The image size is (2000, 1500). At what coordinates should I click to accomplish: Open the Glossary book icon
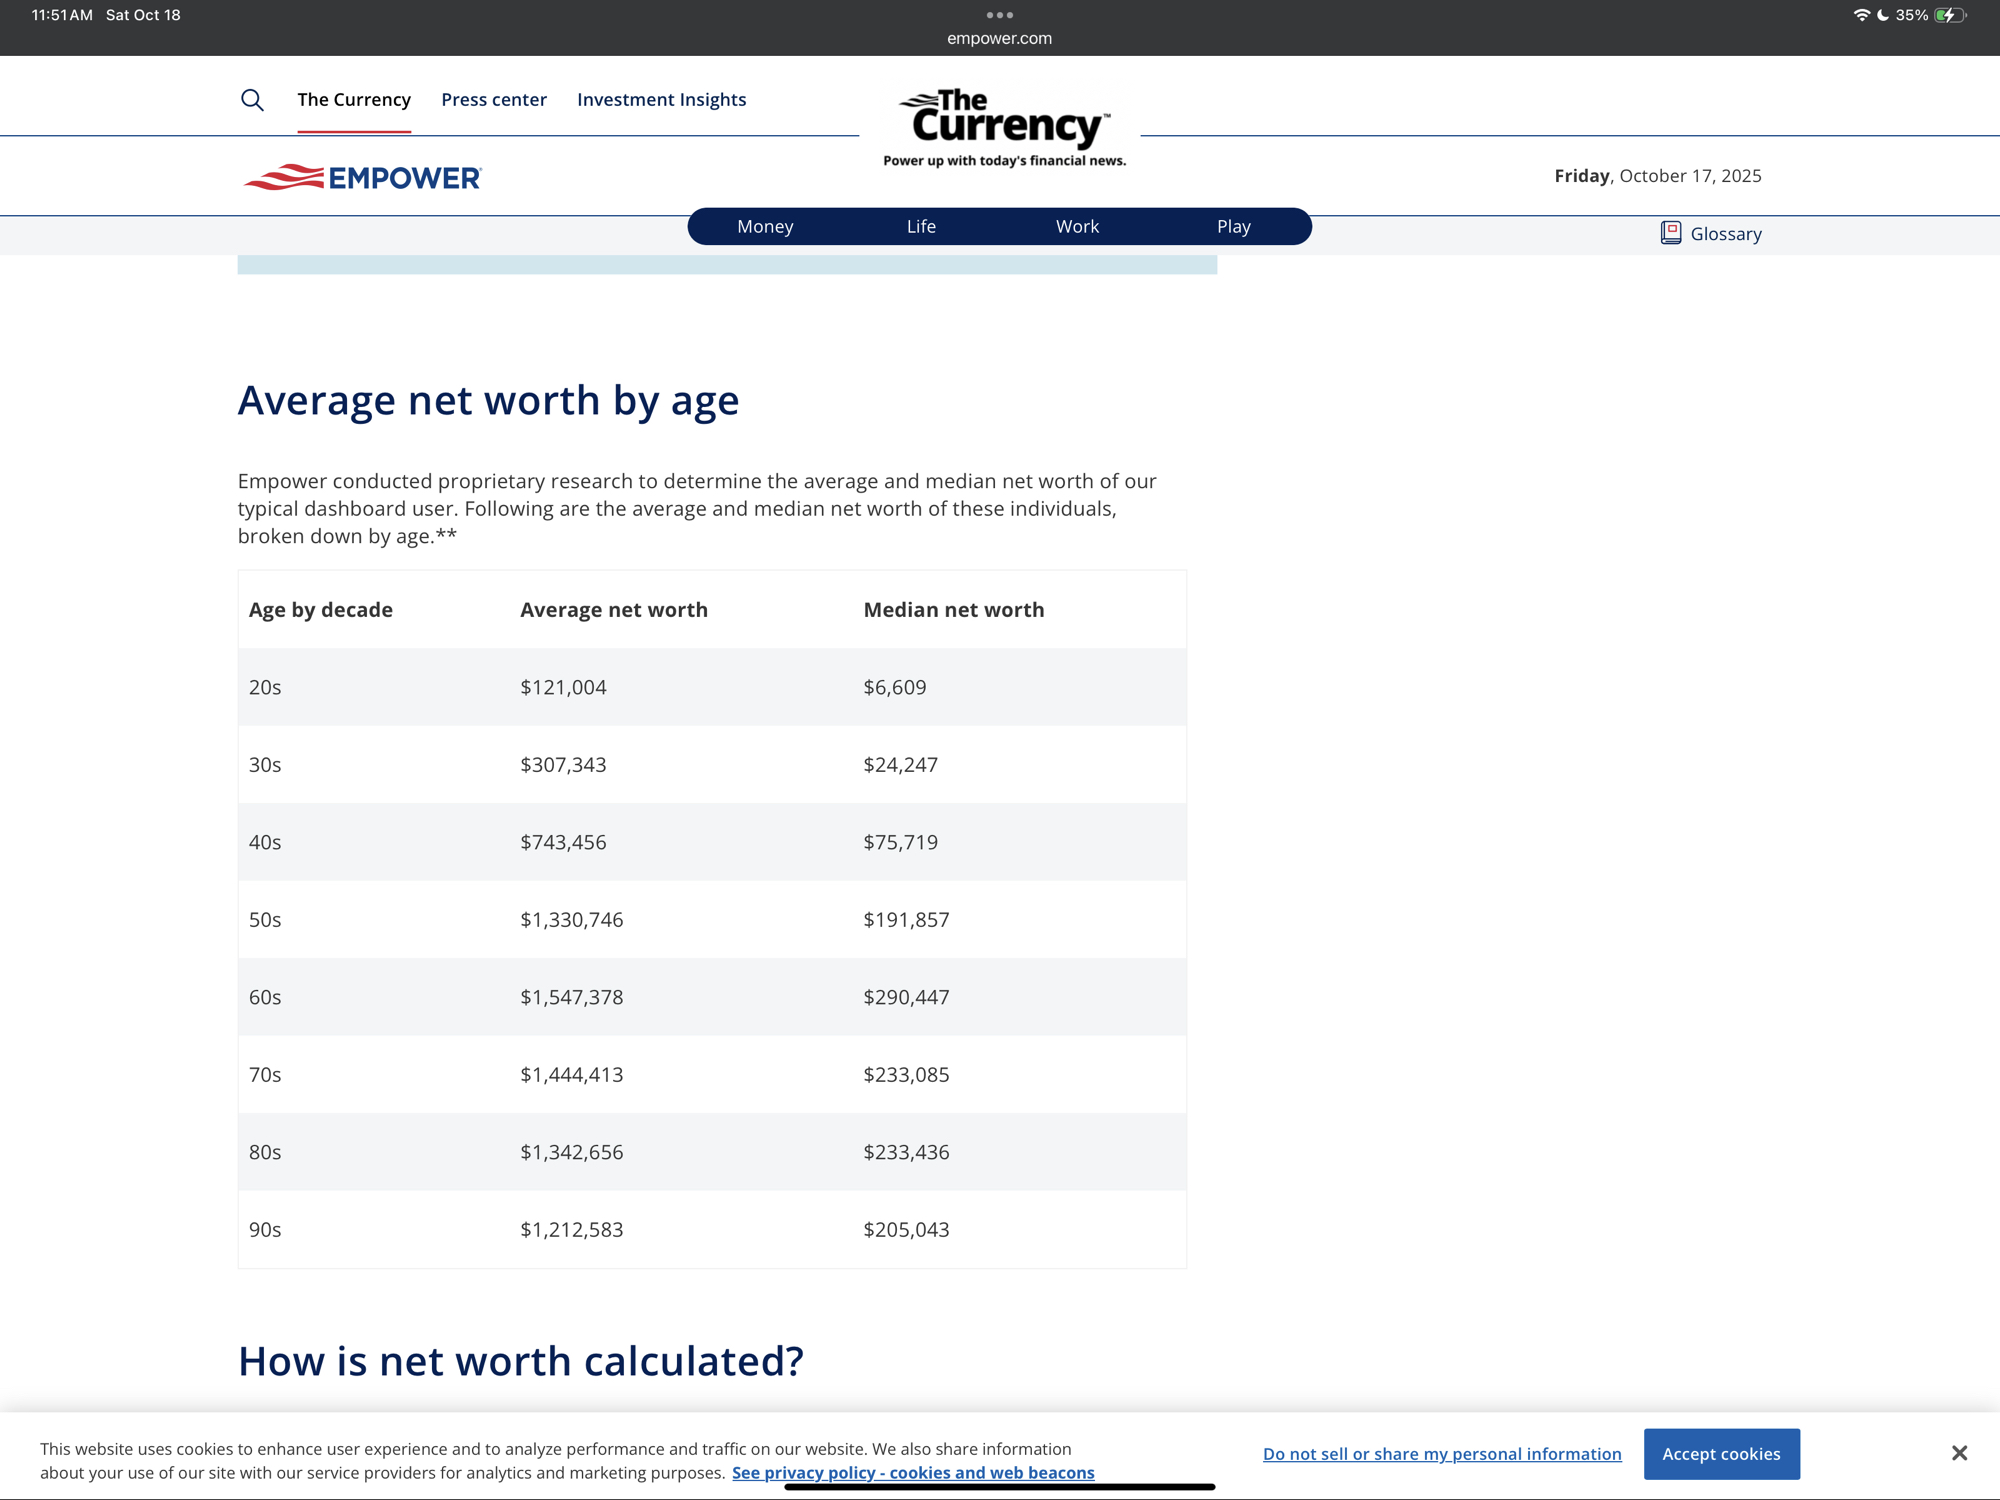point(1670,233)
